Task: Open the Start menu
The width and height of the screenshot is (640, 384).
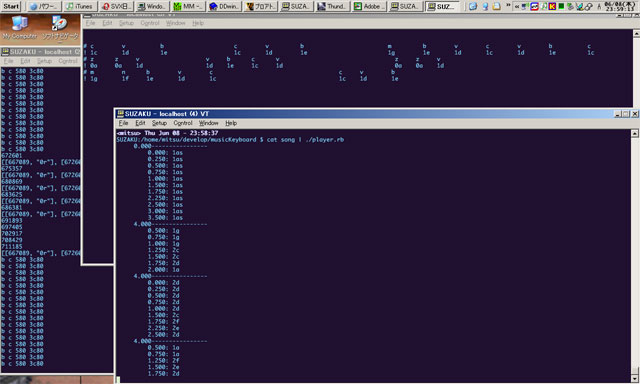Action: [11, 6]
